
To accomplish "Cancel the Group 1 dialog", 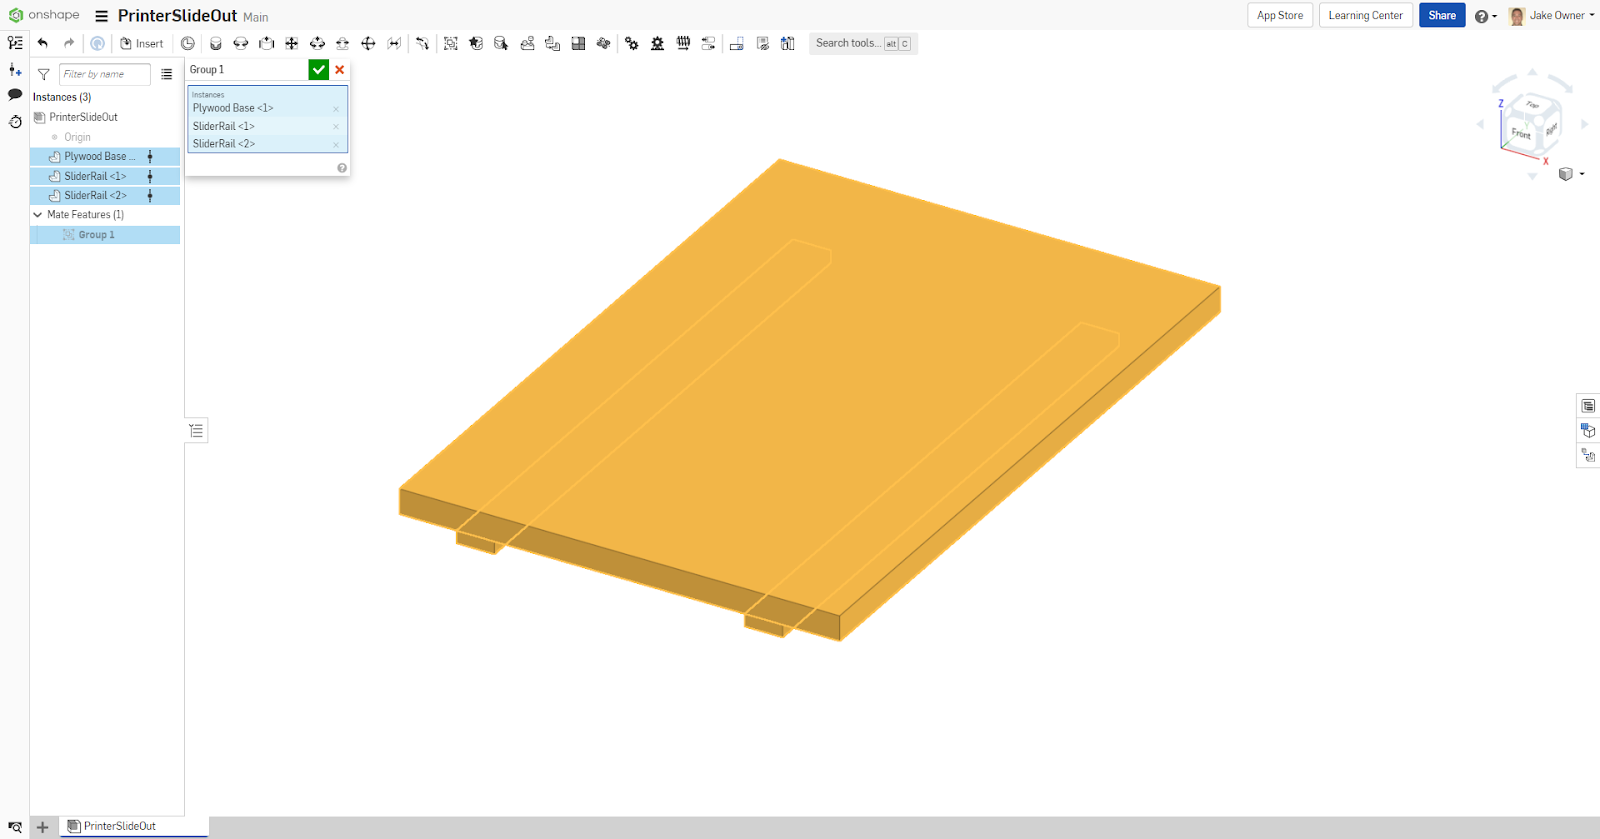I will tap(340, 69).
